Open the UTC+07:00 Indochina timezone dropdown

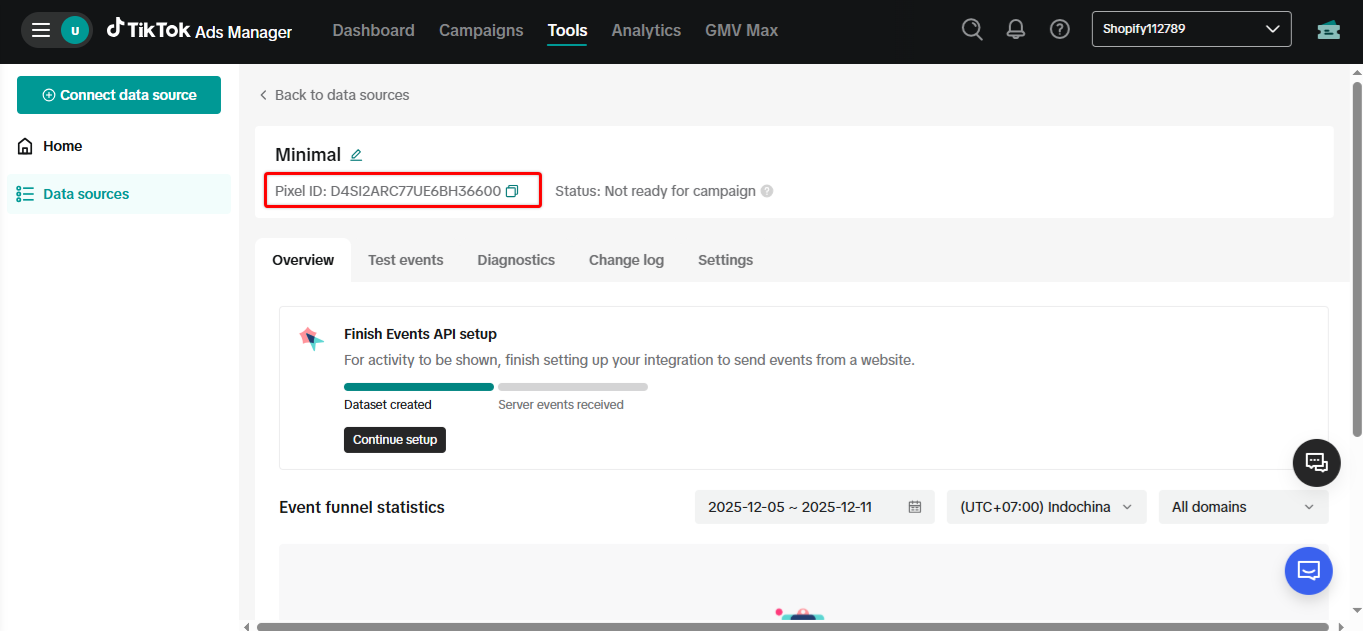(x=1046, y=507)
